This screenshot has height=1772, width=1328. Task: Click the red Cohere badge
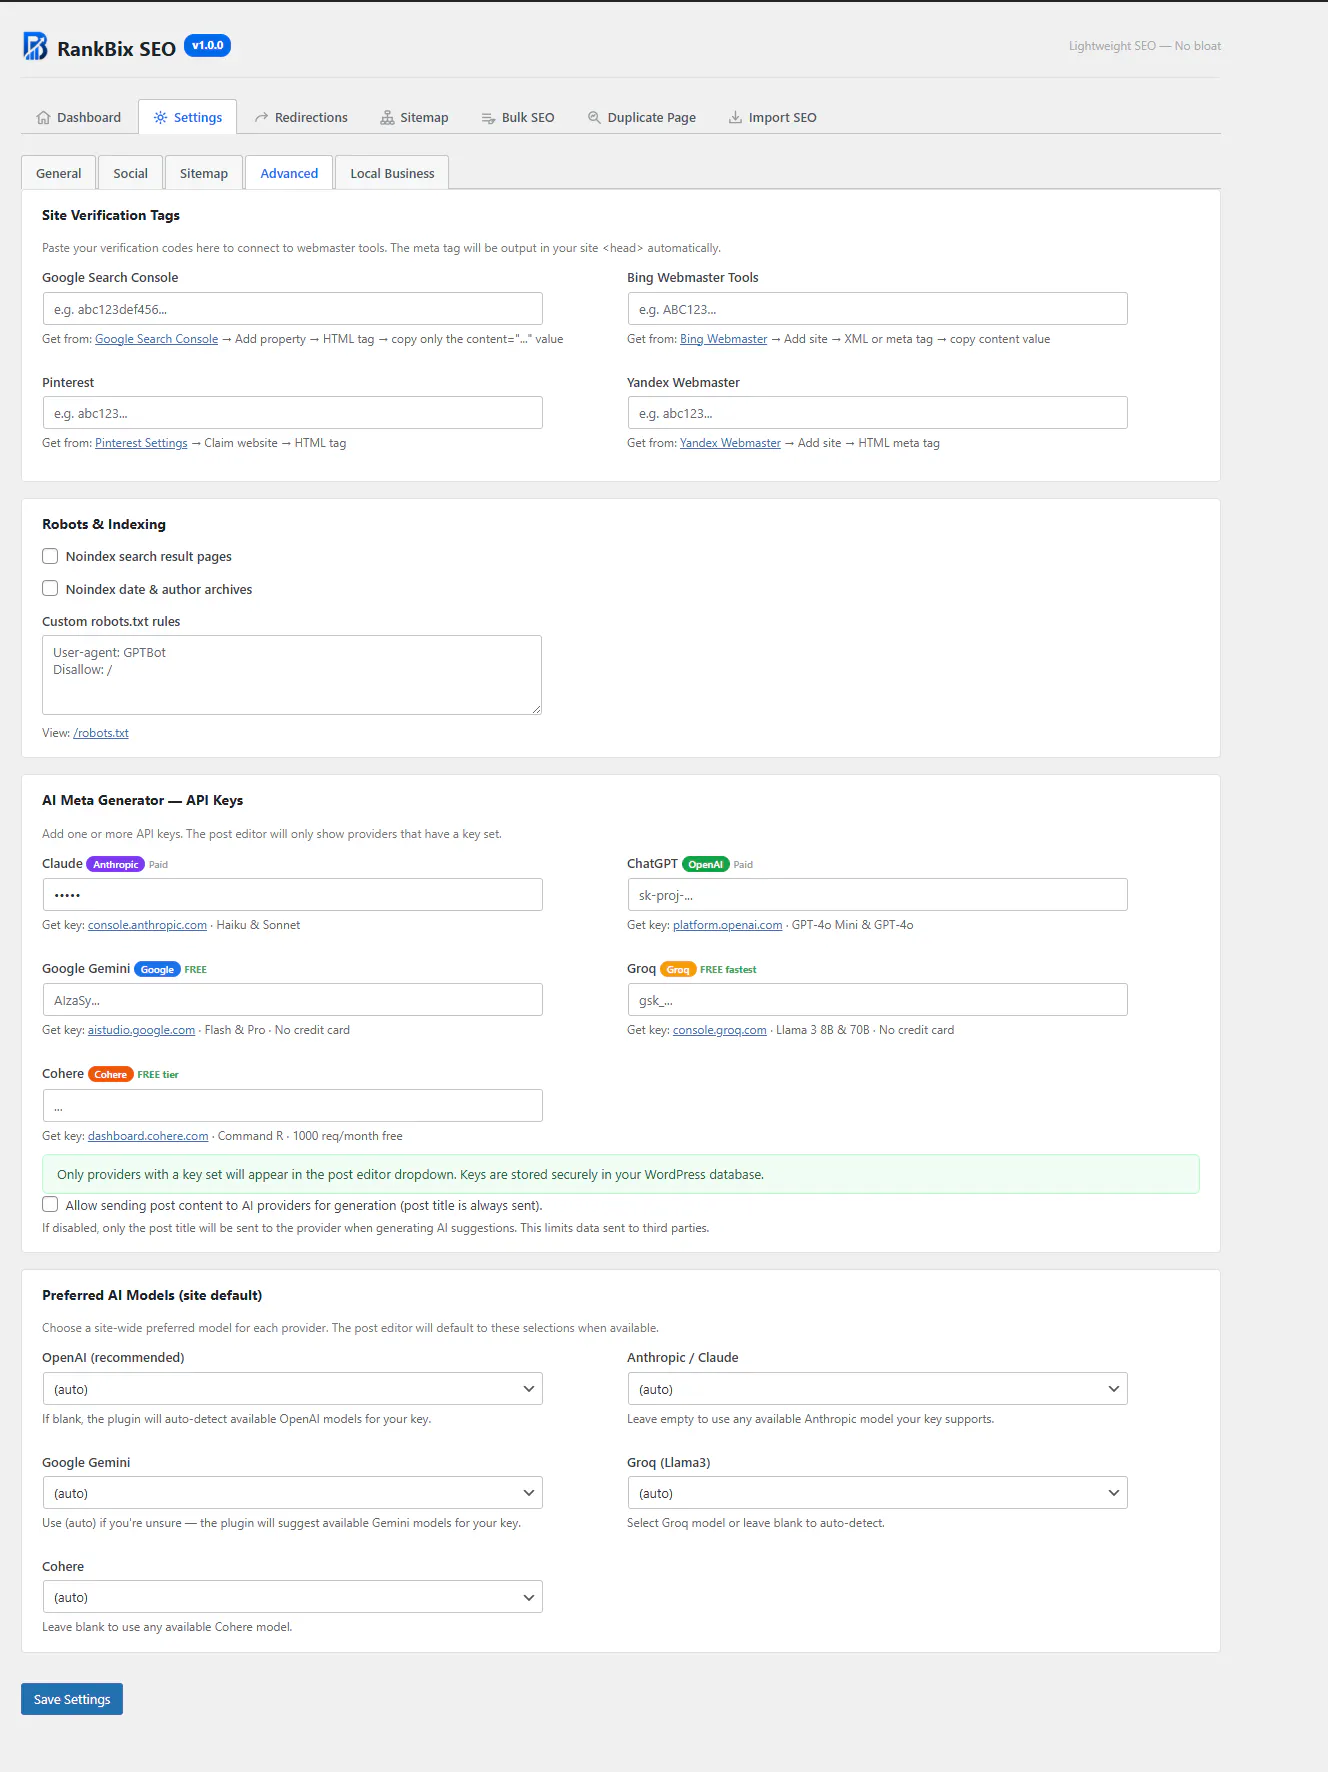click(x=110, y=1074)
